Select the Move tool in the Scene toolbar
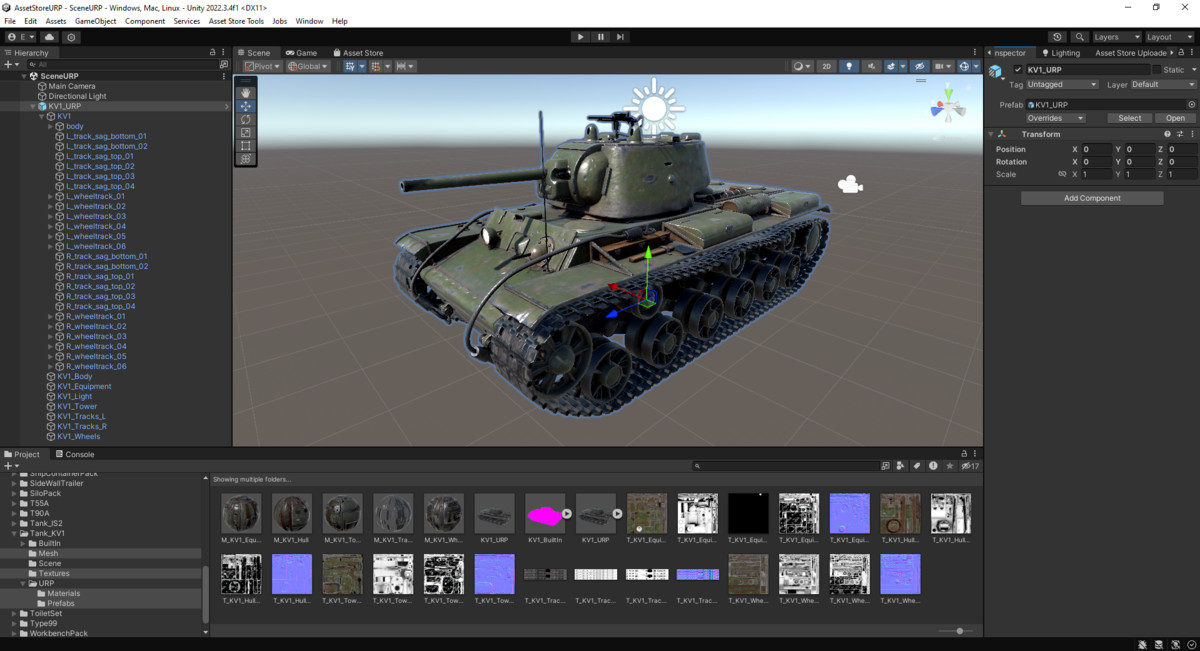The height and width of the screenshot is (651, 1200). coord(245,106)
